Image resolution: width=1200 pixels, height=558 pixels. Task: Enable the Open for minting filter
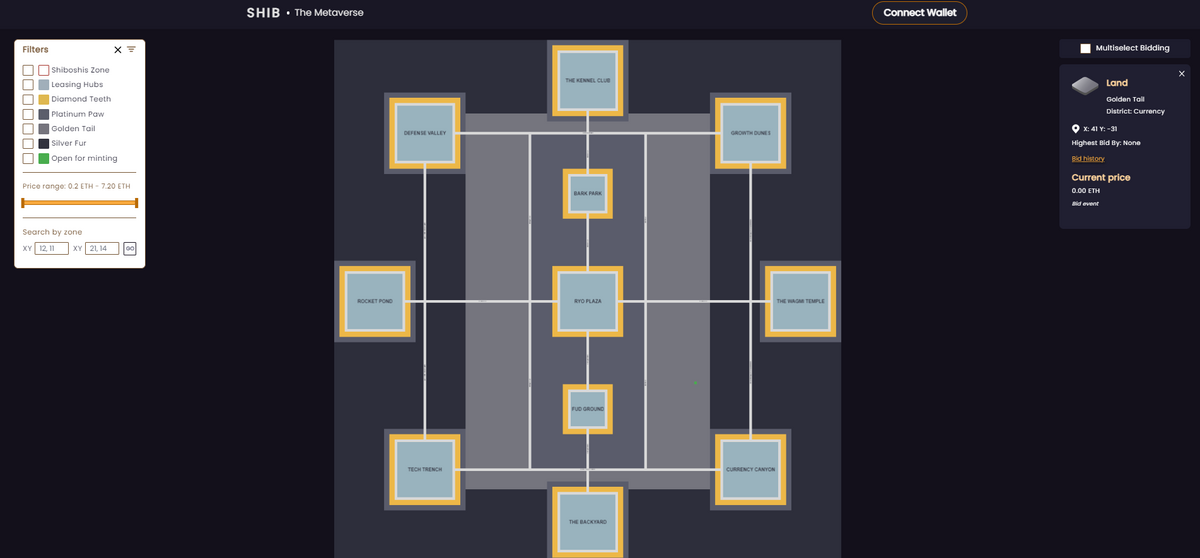[28, 158]
